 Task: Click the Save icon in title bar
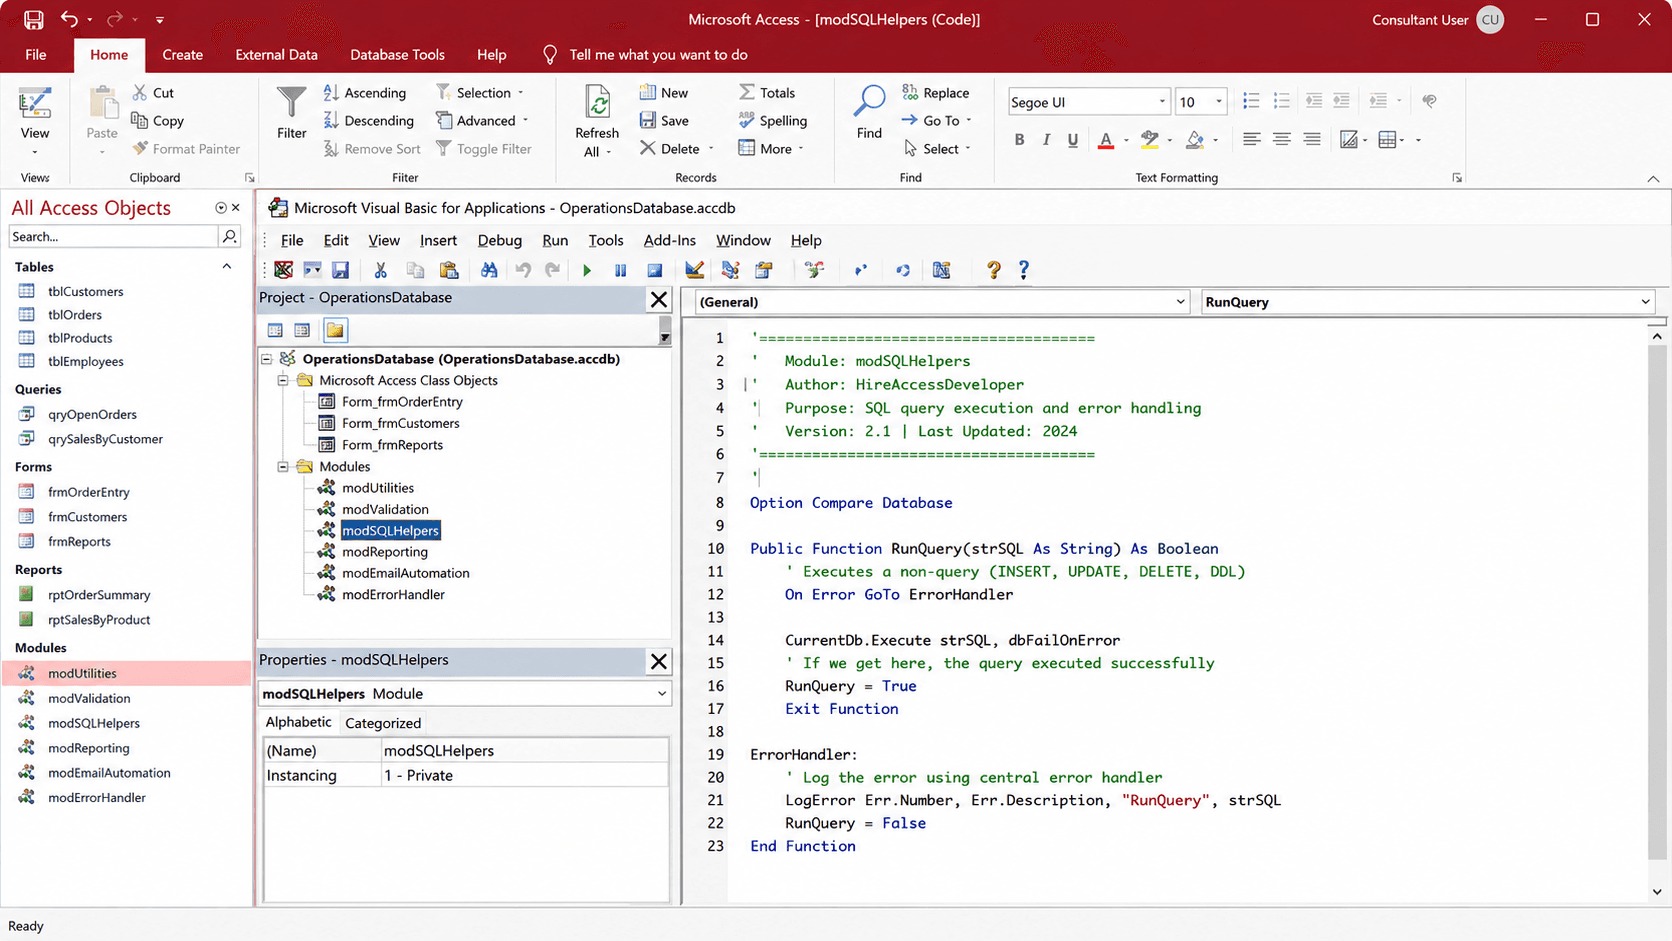point(33,19)
